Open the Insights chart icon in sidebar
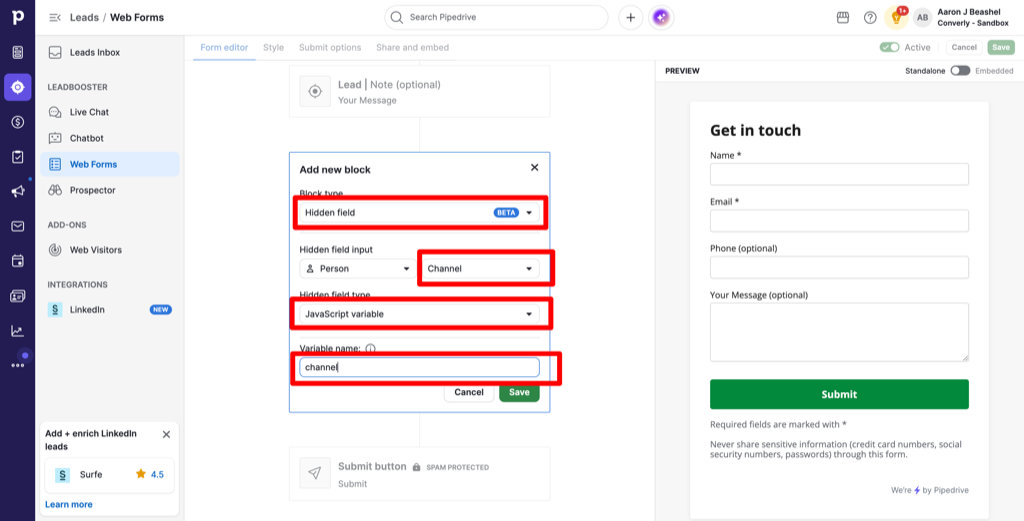Screen dimensions: 1024x521 18,331
